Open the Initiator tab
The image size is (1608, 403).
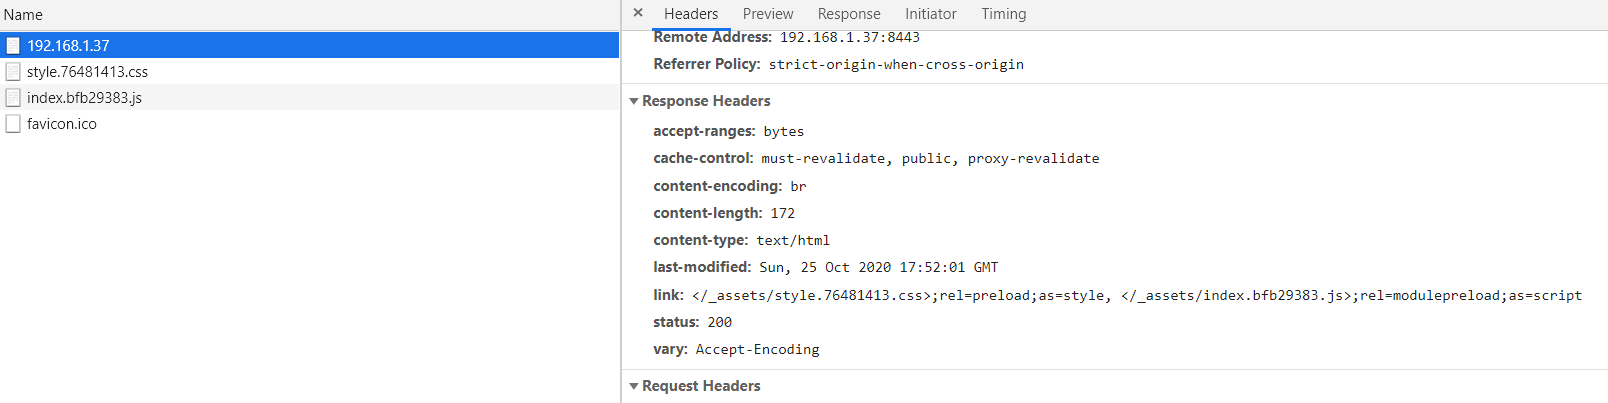click(931, 14)
